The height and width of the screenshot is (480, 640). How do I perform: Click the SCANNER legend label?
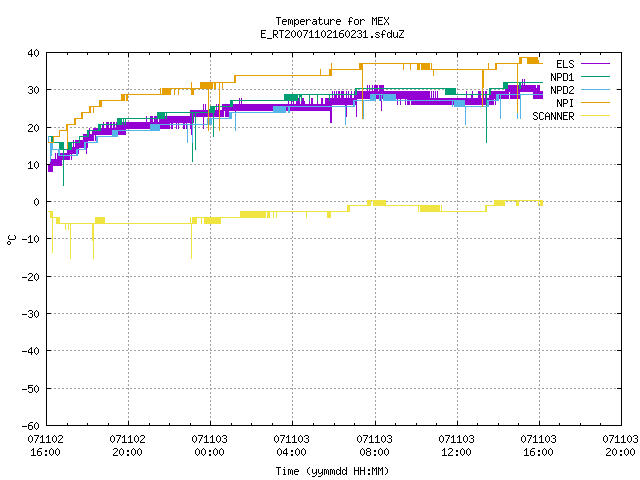553,116
